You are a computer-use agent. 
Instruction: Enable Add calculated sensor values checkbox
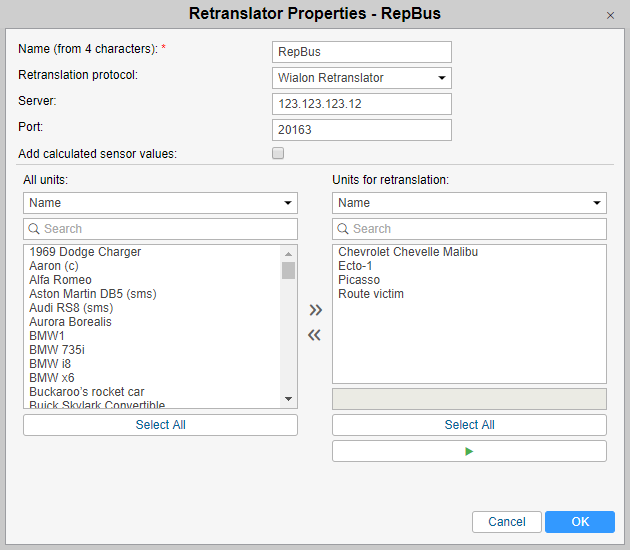click(278, 153)
